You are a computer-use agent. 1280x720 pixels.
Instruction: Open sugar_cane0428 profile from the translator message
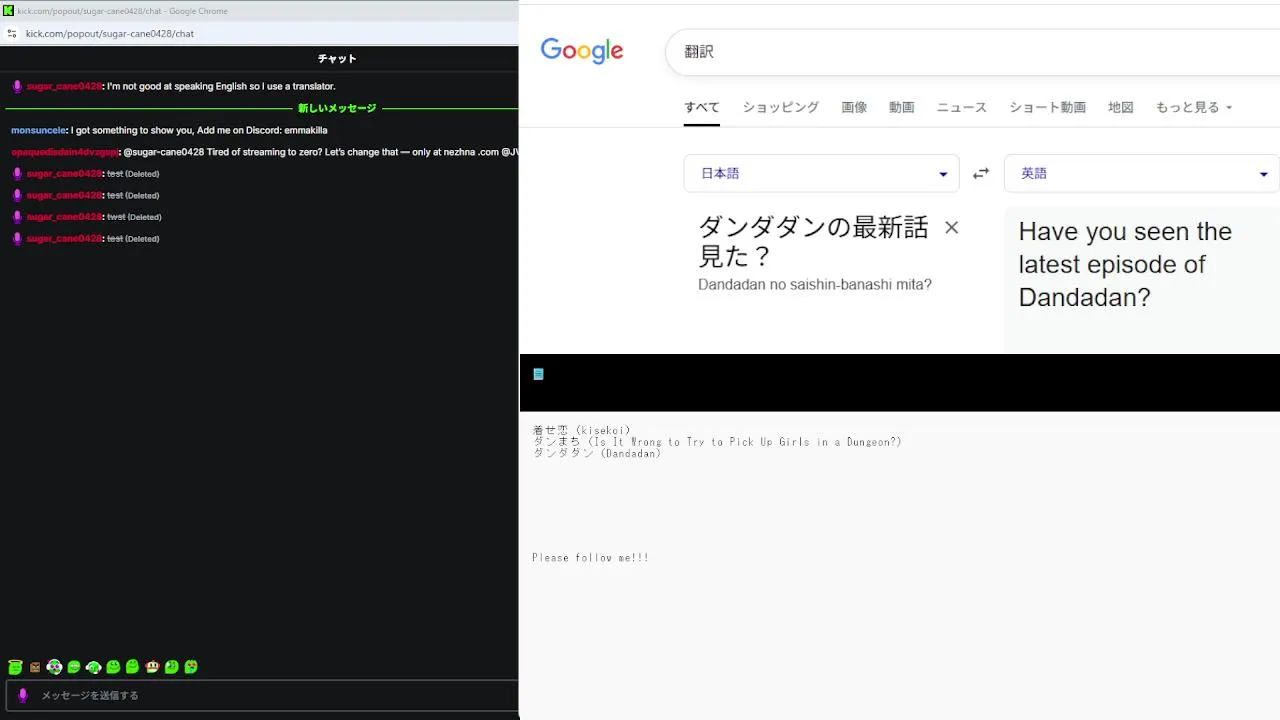coord(64,87)
